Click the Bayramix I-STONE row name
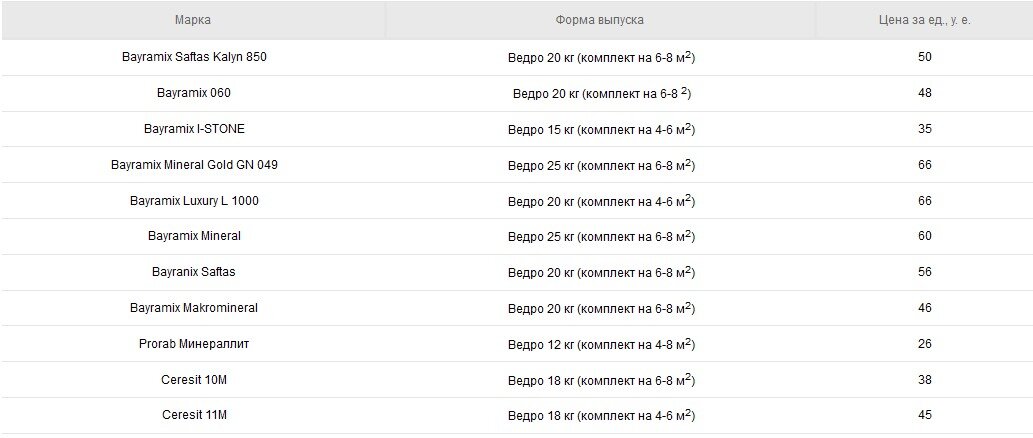Image resolution: width=1033 pixels, height=438 pixels. click(x=194, y=128)
